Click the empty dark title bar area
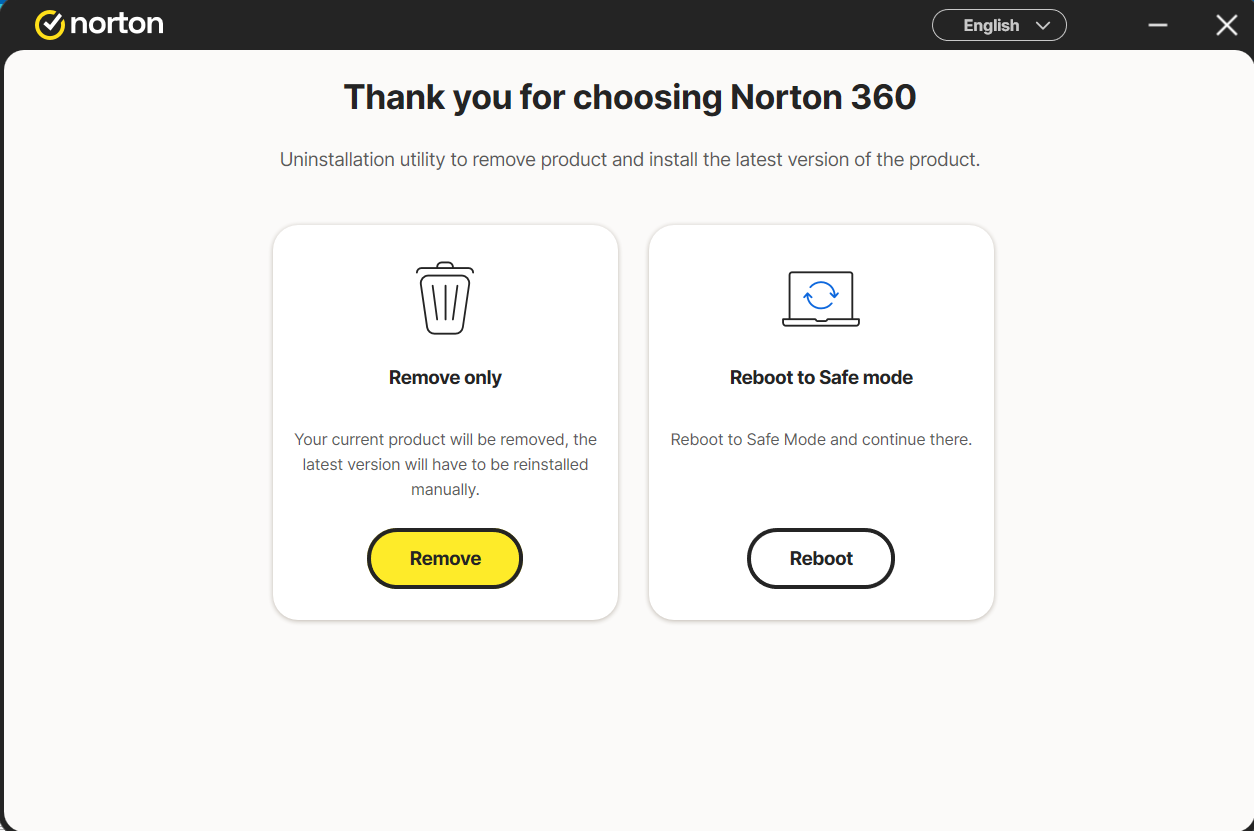Screen dimensions: 1254x831 (550, 25)
